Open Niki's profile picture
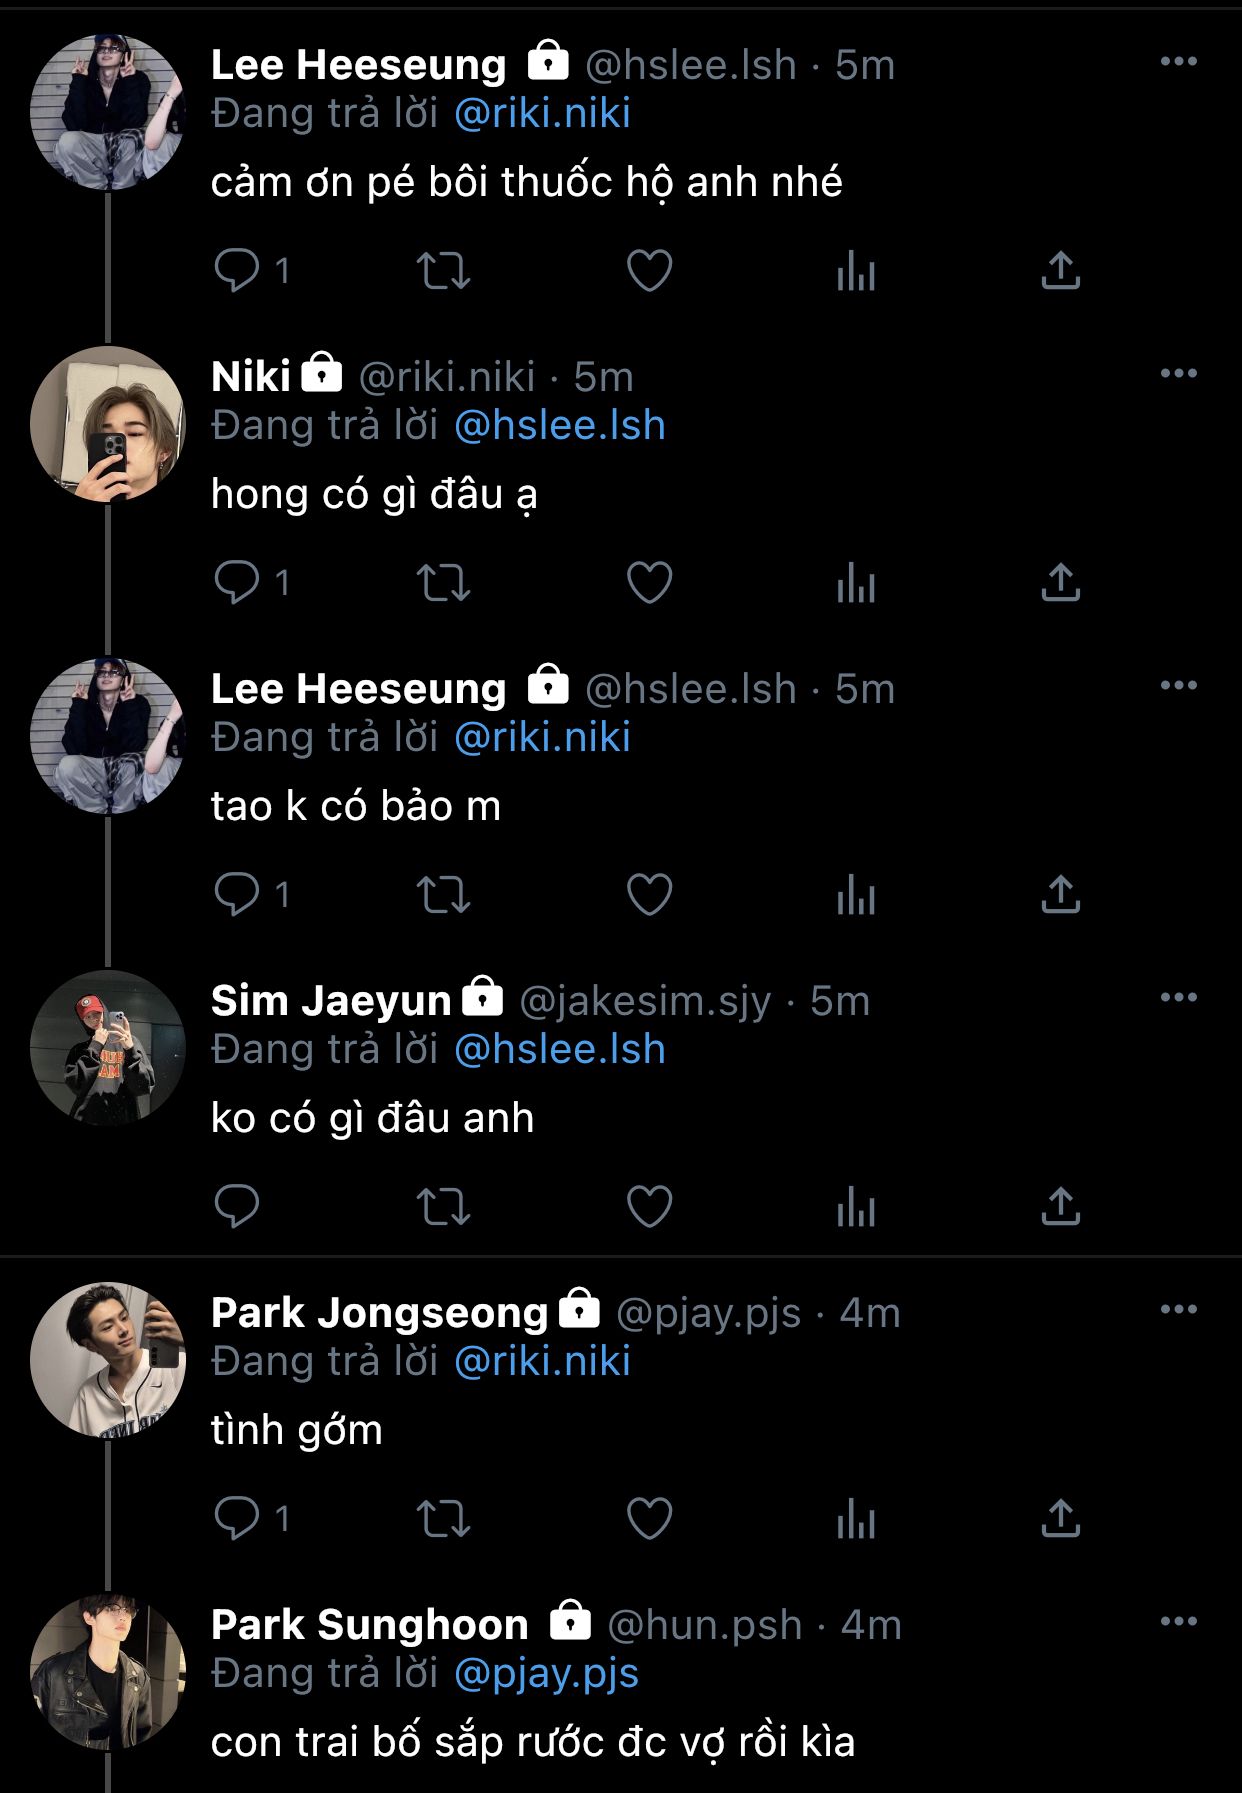Screen dimensions: 1242x1793 pos(108,424)
